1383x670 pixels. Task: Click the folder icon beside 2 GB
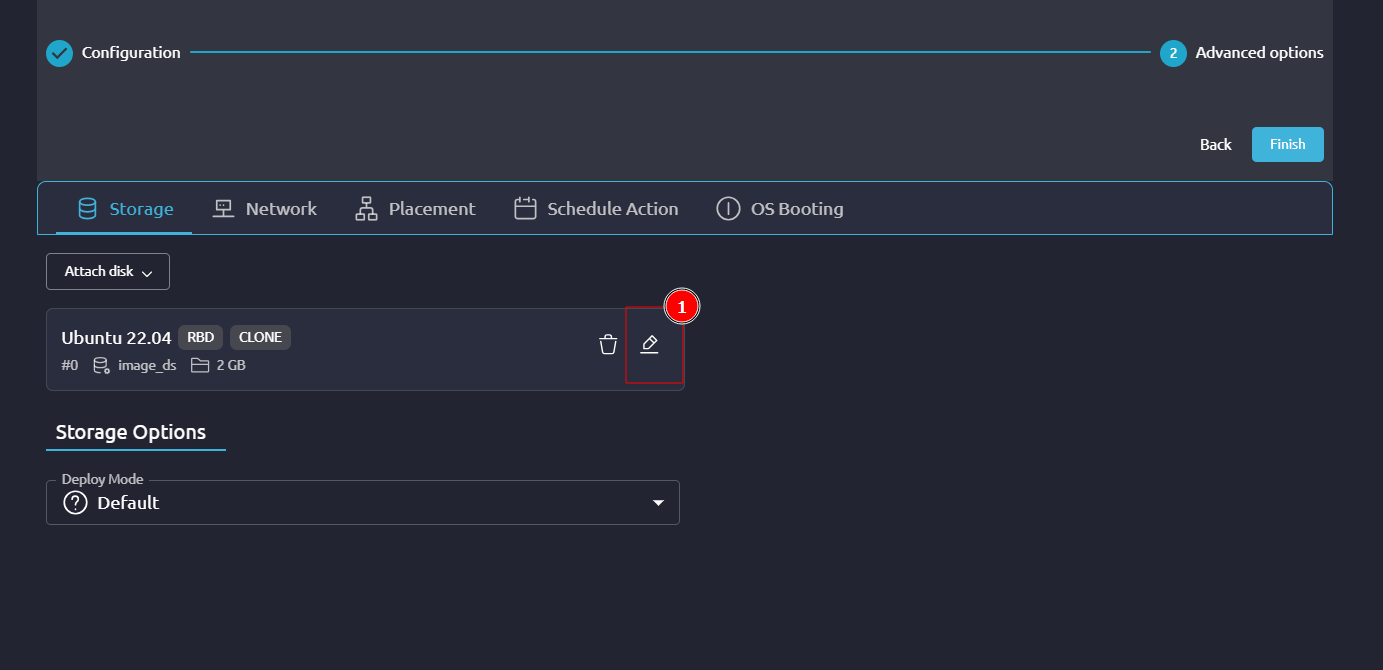click(x=200, y=365)
